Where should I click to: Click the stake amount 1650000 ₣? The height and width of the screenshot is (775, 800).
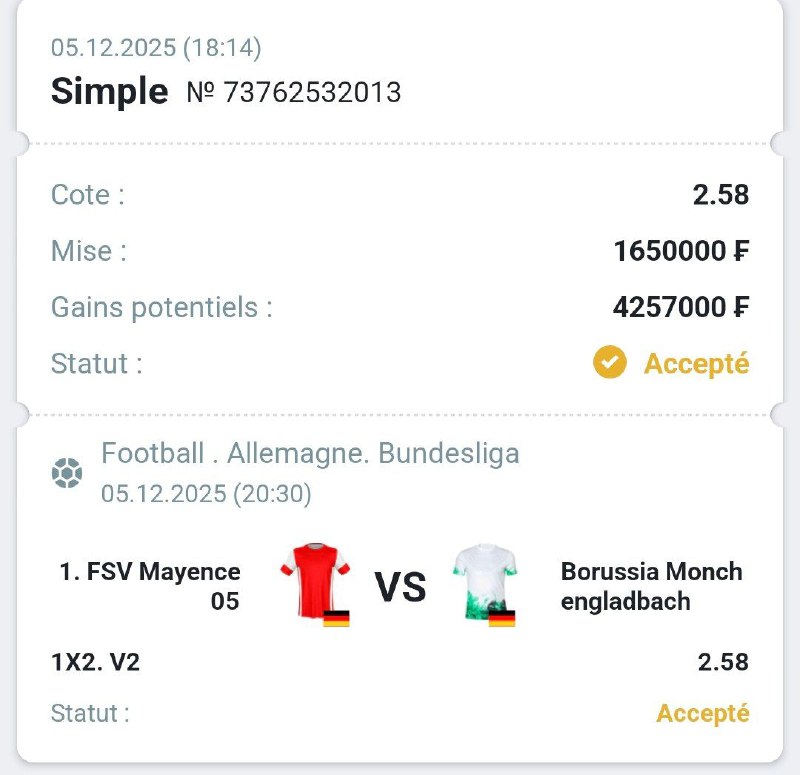(x=680, y=250)
